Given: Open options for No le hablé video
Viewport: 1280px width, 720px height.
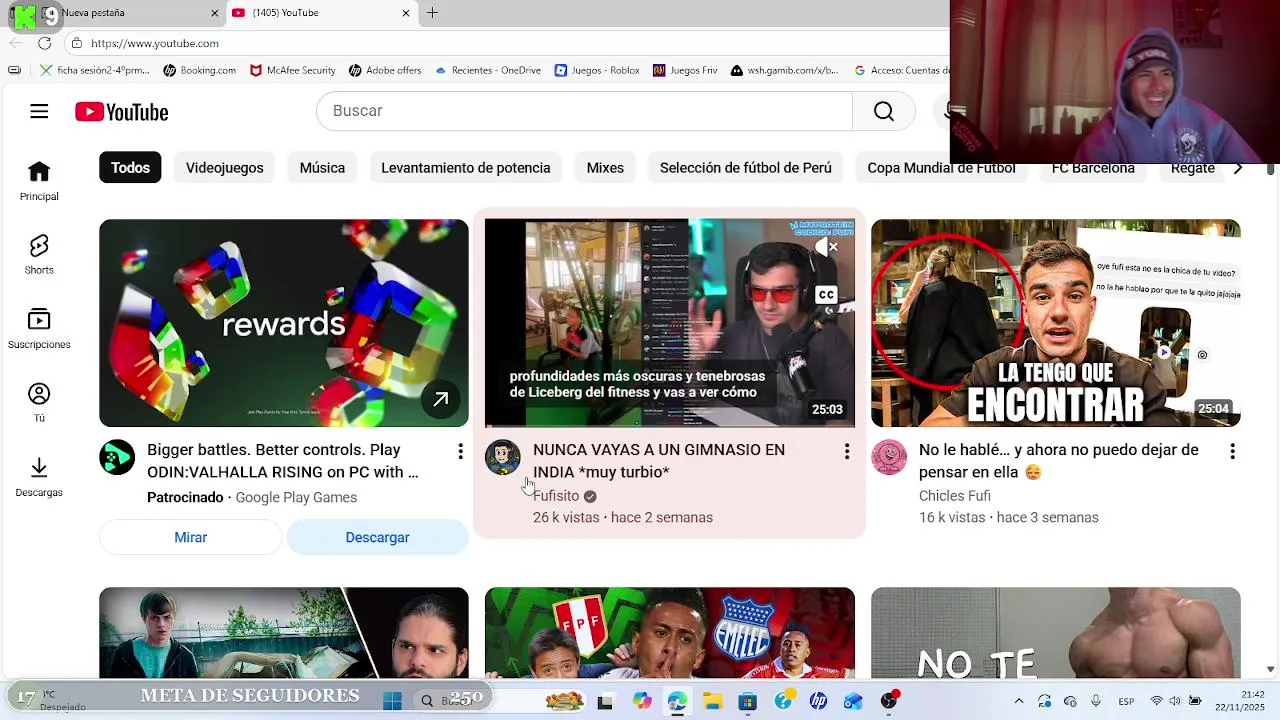Looking at the screenshot, I should (1232, 452).
